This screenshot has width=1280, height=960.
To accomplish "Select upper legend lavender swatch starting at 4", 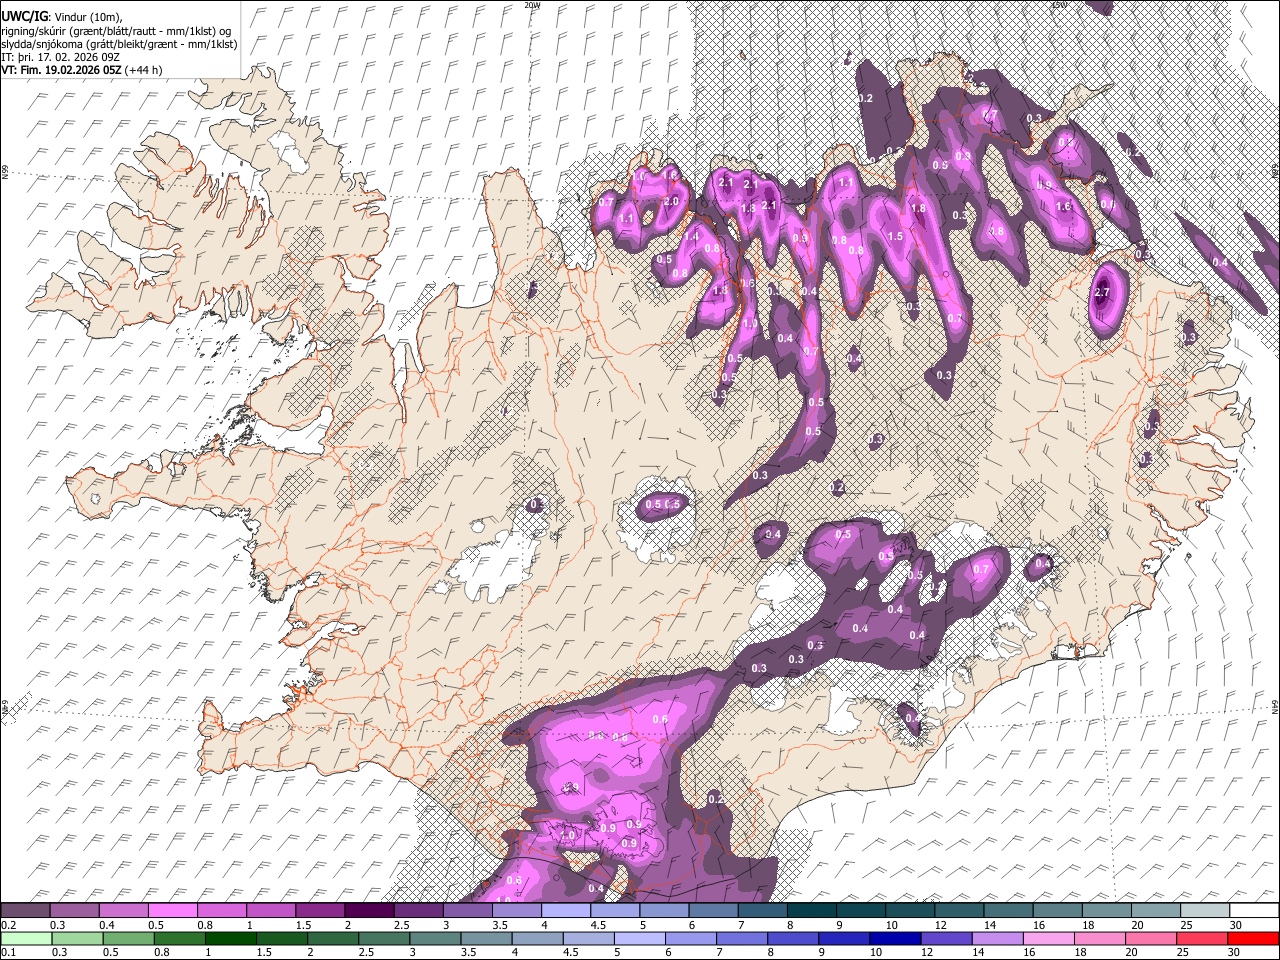I will 566,911.
